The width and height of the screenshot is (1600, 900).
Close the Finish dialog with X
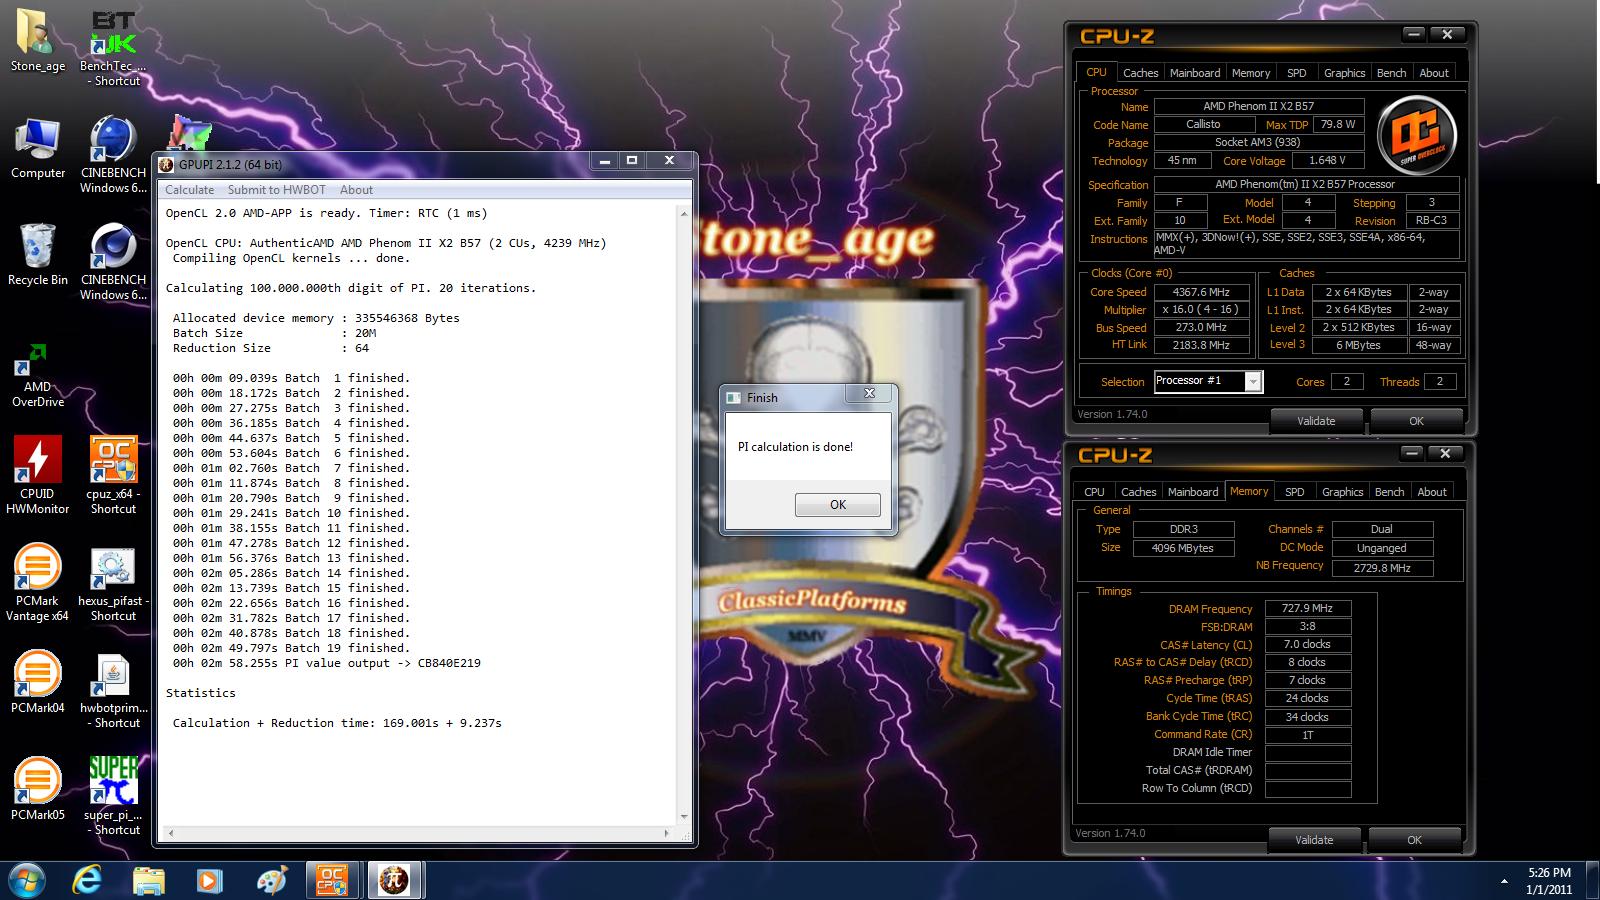pyautogui.click(x=869, y=394)
